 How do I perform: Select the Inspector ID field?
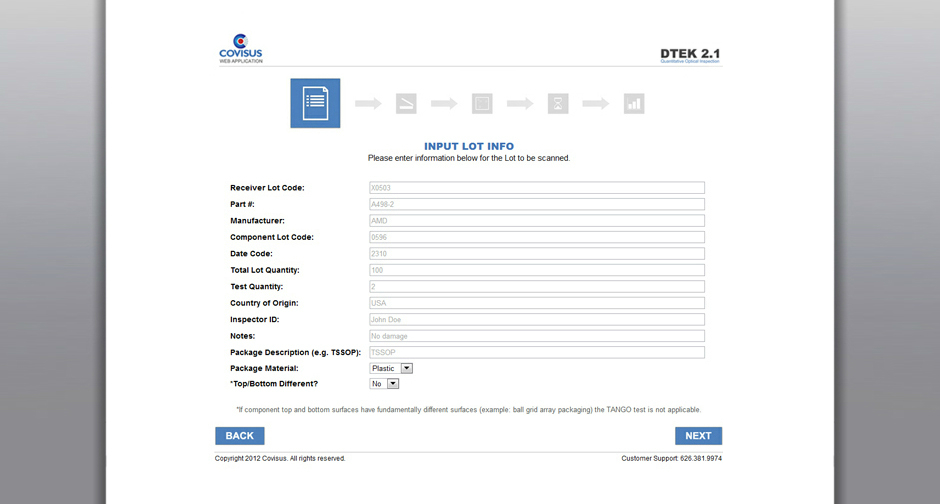(537, 320)
